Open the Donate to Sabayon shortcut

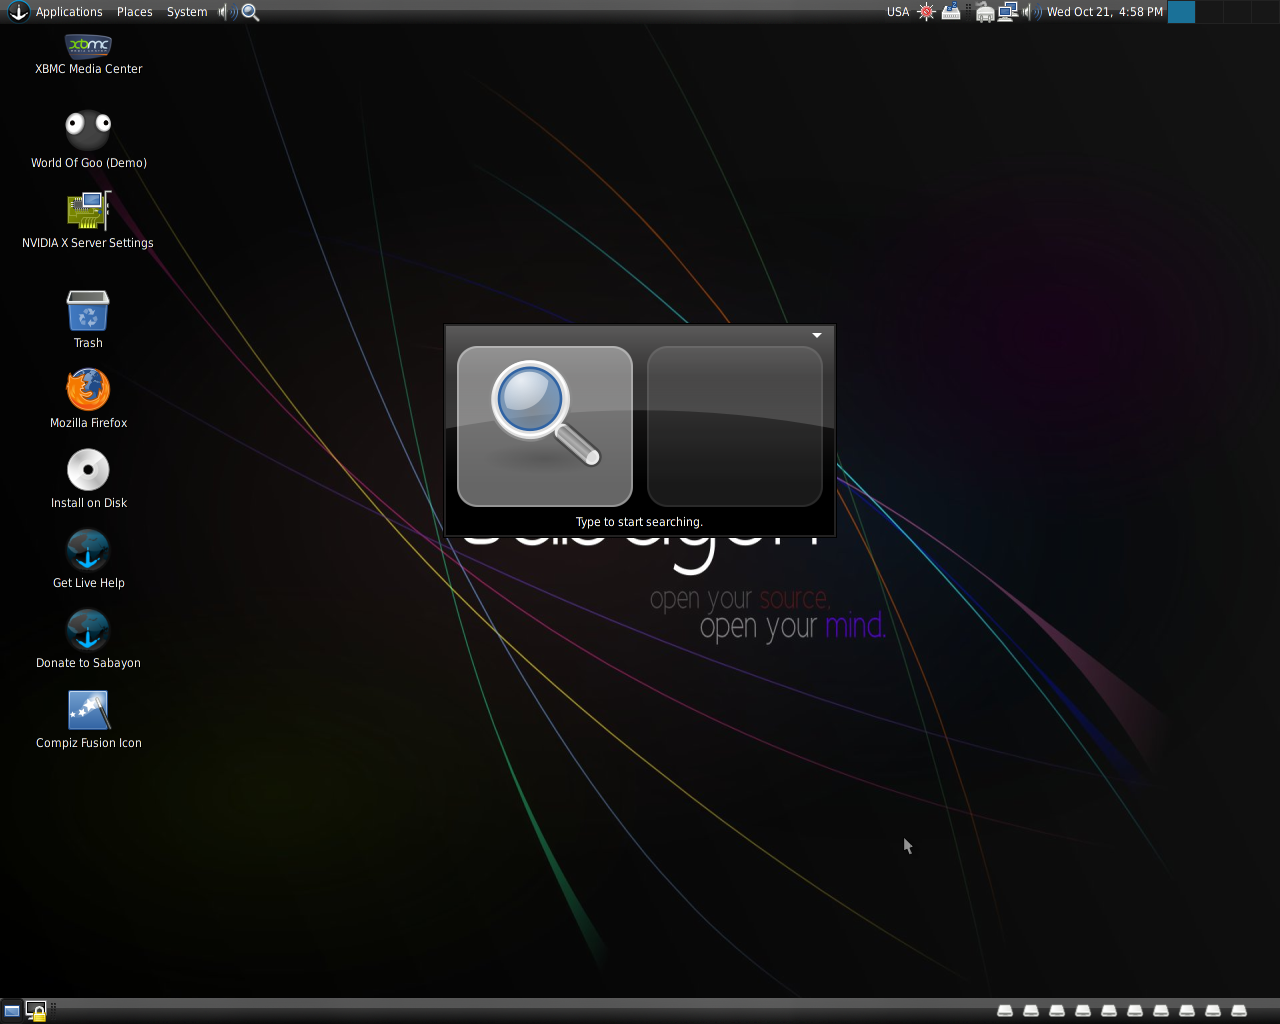(88, 630)
